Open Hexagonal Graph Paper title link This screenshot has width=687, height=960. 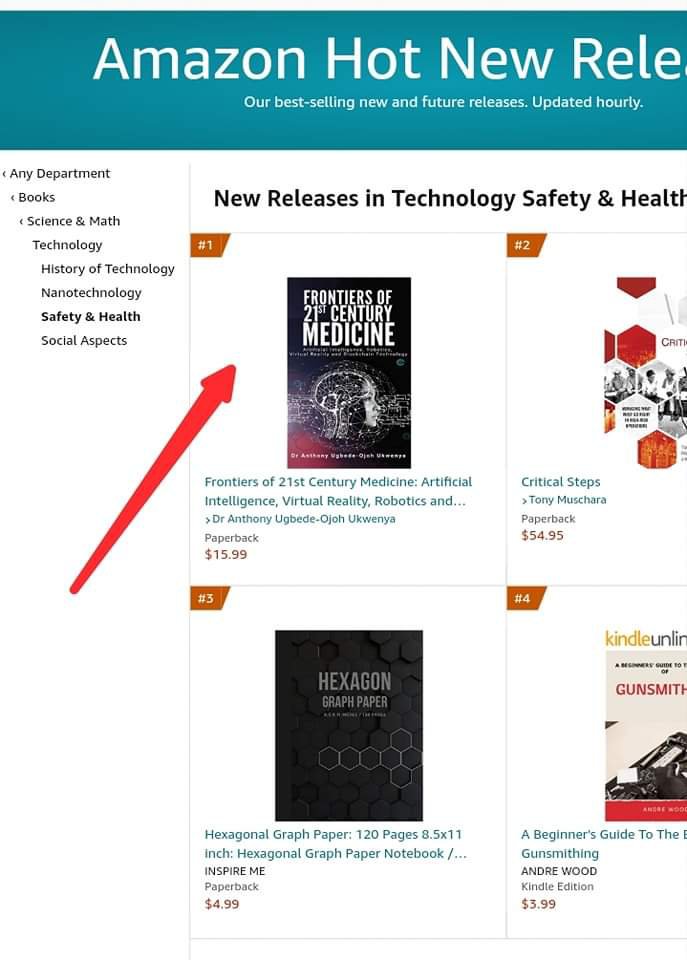[336, 844]
